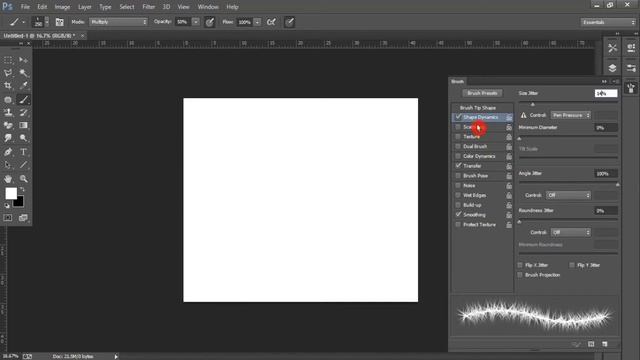The image size is (640, 360).
Task: Swap foreground and background colors
Action: pos(22,190)
